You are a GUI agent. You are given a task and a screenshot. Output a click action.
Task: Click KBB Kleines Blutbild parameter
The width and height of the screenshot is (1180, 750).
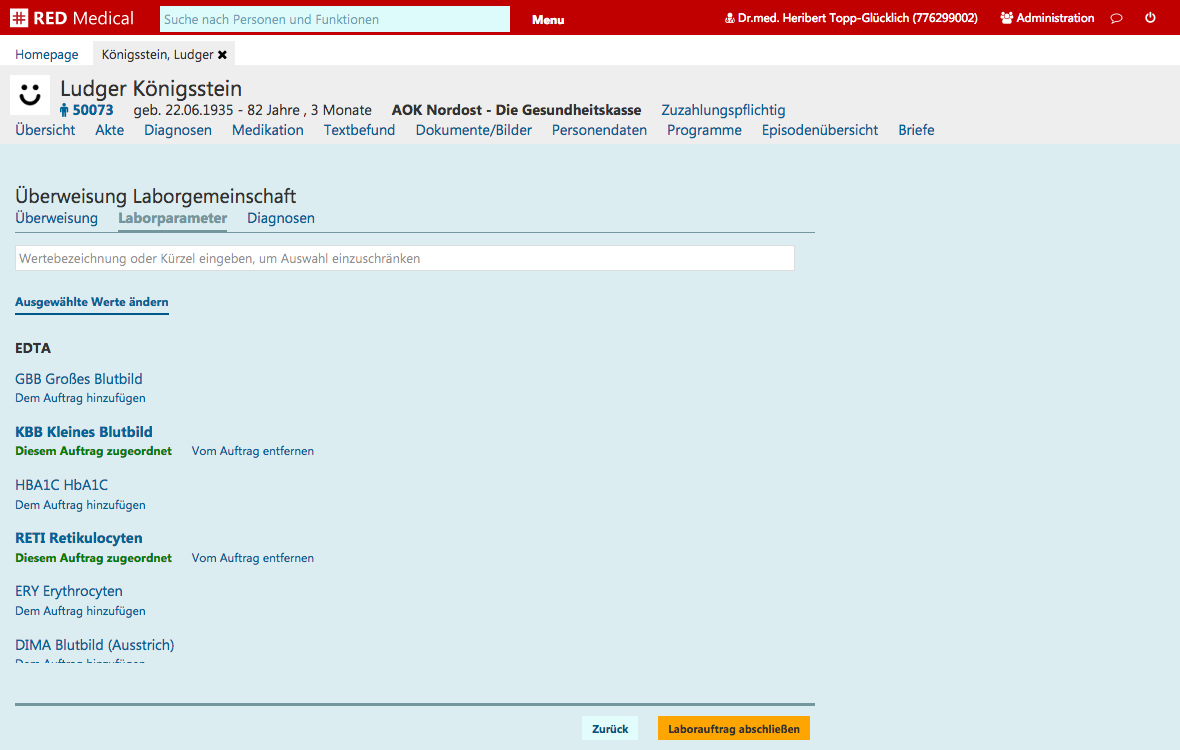(84, 432)
